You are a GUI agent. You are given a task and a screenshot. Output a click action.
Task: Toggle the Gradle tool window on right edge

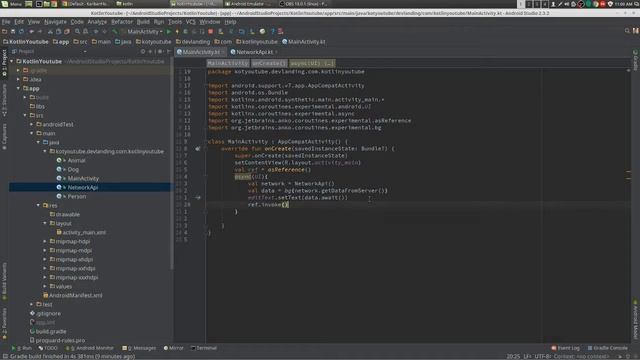click(x=636, y=60)
